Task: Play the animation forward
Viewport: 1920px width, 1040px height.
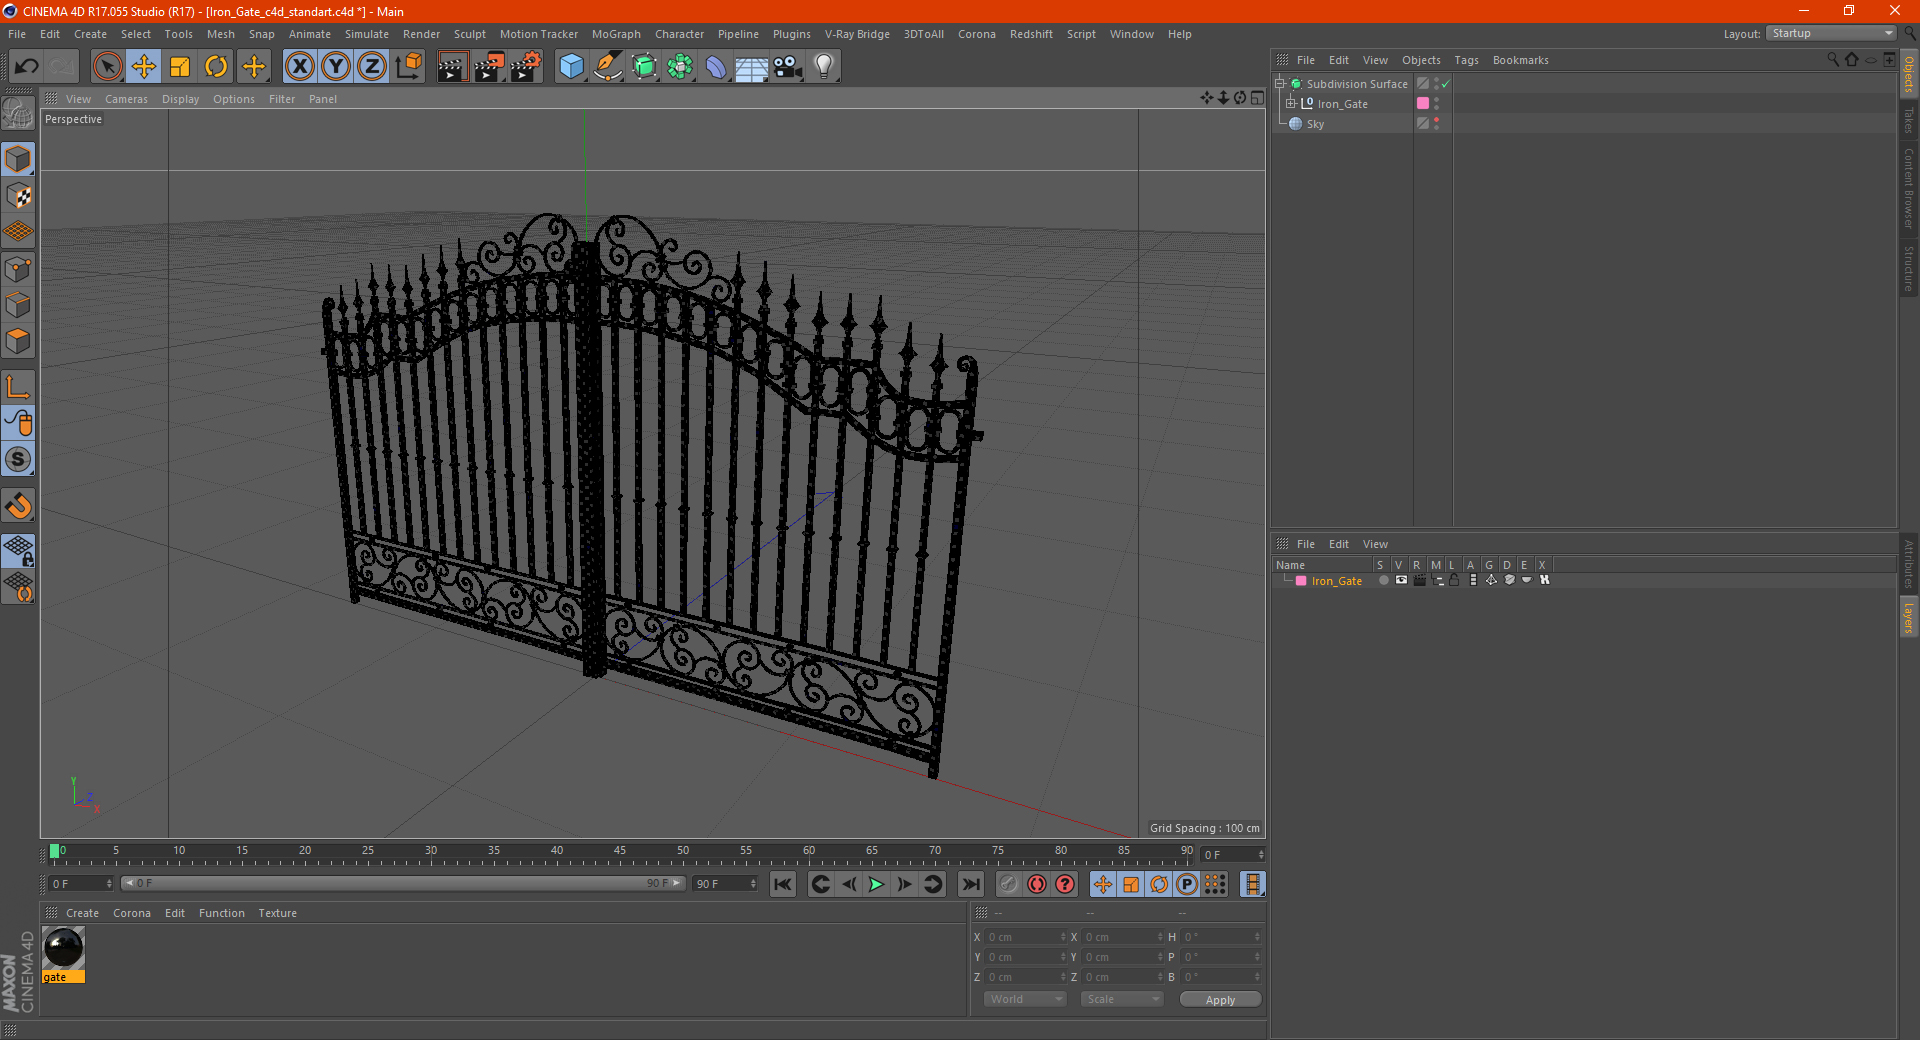Action: [876, 884]
